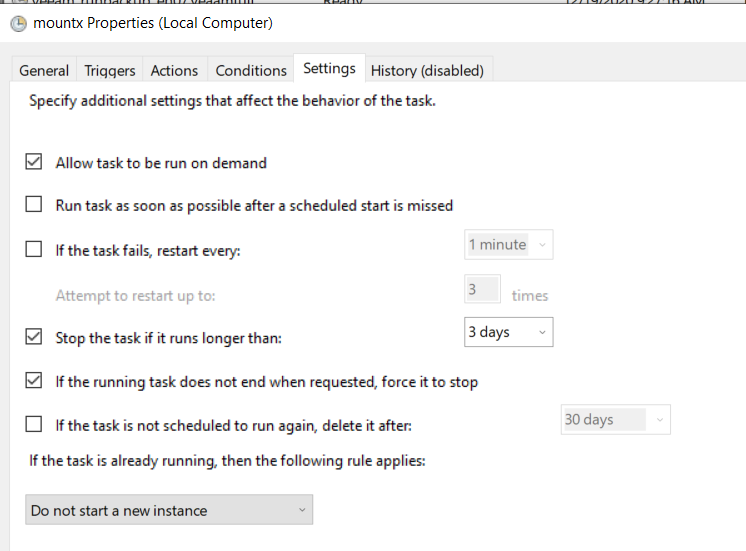The height and width of the screenshot is (551, 746).
Task: Click the 'Allow task to be run on demand' label
Action: coord(161,162)
